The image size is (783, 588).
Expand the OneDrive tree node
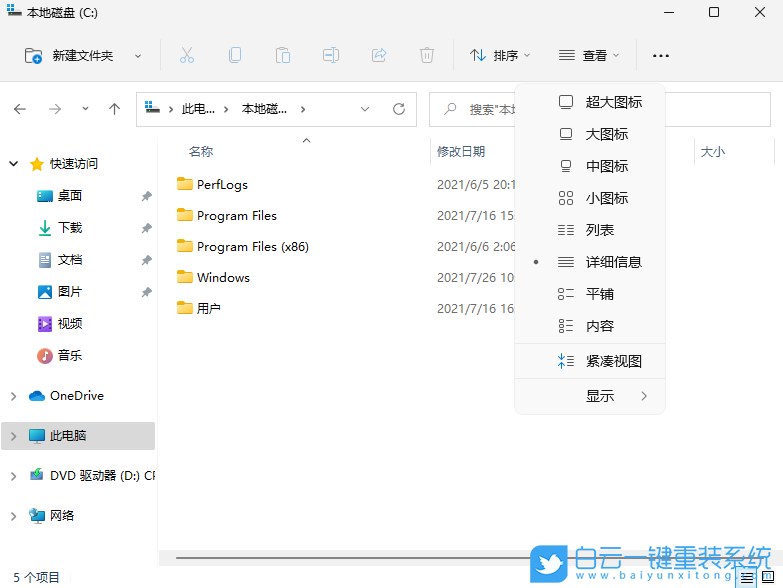click(x=14, y=396)
